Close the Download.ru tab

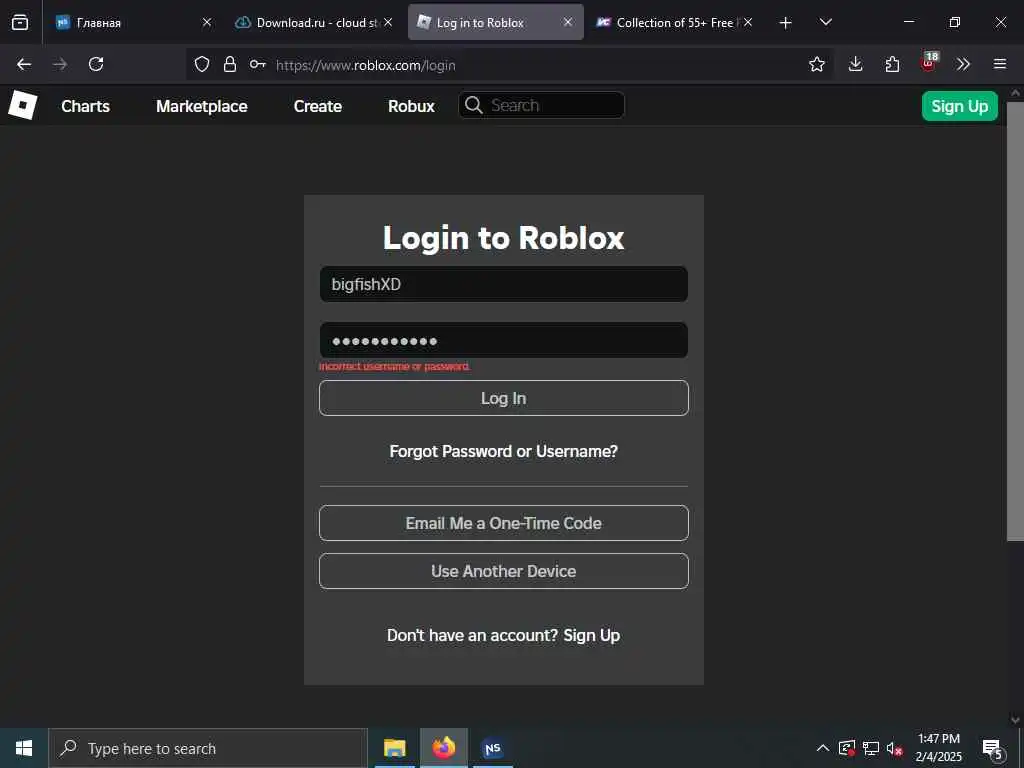click(x=388, y=22)
